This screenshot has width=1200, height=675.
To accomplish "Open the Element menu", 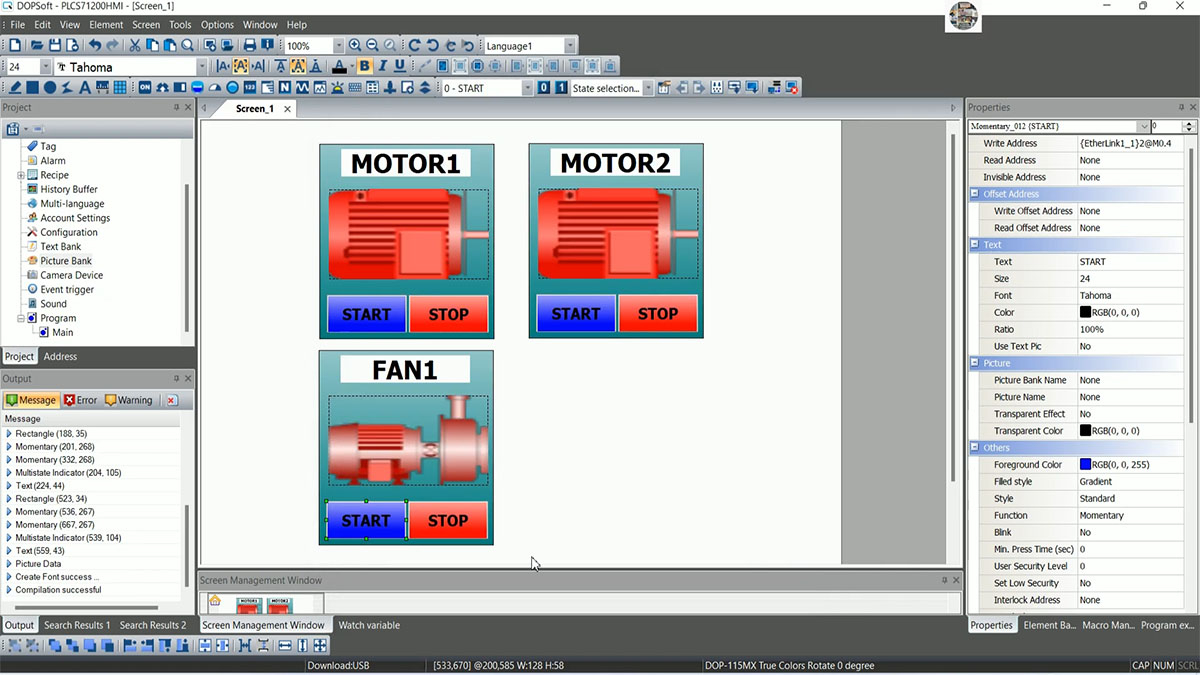I will [106, 25].
